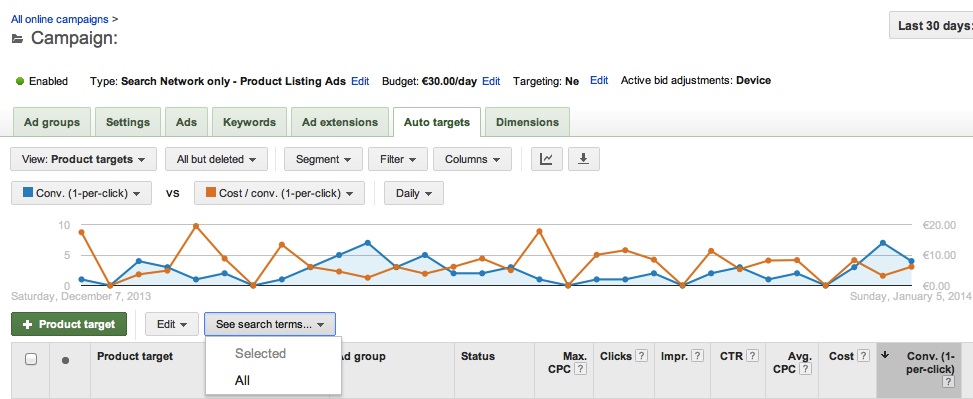Choose All from search terms menu
Screen dimensions: 973x399
click(243, 380)
